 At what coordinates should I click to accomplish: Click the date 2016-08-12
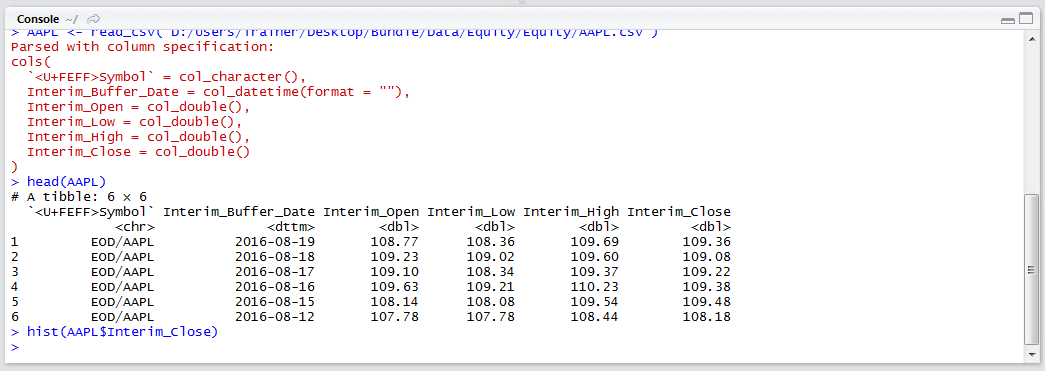(275, 316)
